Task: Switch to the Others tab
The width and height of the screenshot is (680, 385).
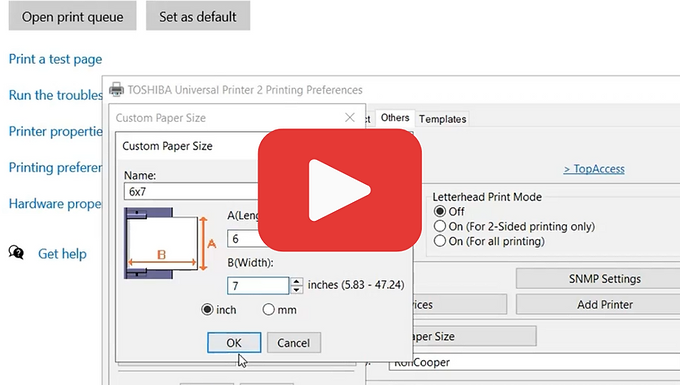Action: click(395, 118)
